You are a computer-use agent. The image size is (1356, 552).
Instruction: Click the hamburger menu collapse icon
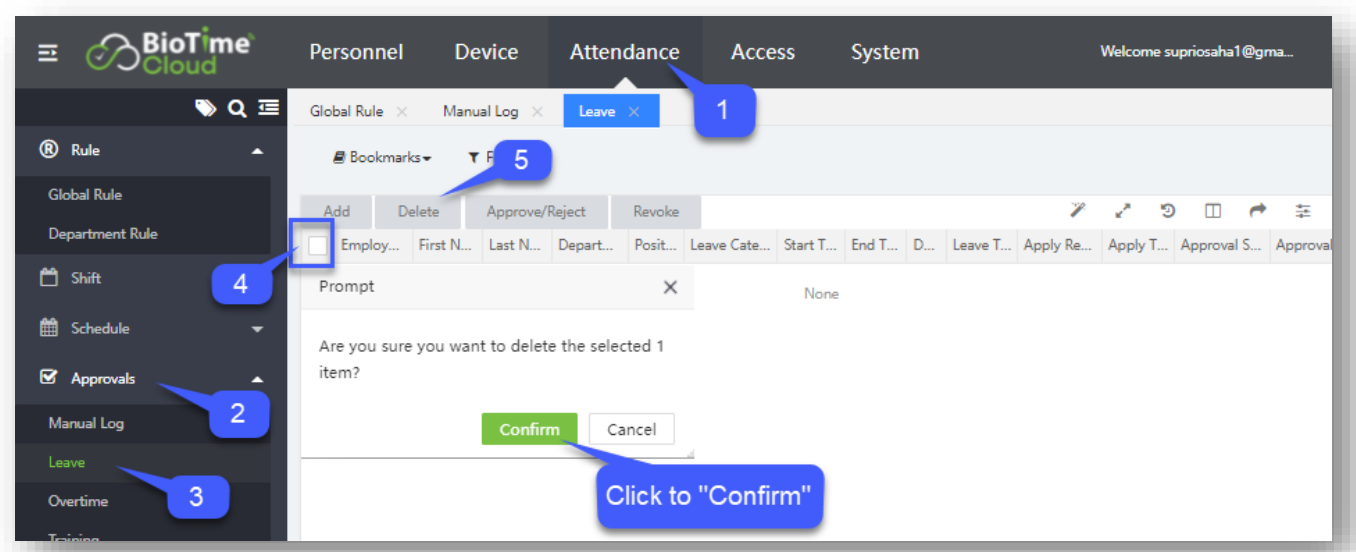pyautogui.click(x=48, y=53)
